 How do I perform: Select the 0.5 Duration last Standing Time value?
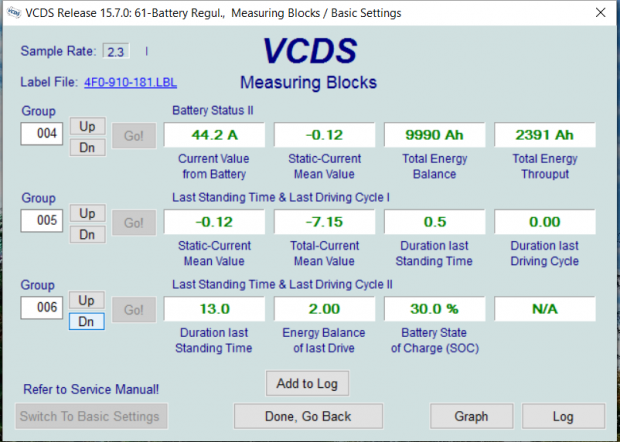(435, 222)
